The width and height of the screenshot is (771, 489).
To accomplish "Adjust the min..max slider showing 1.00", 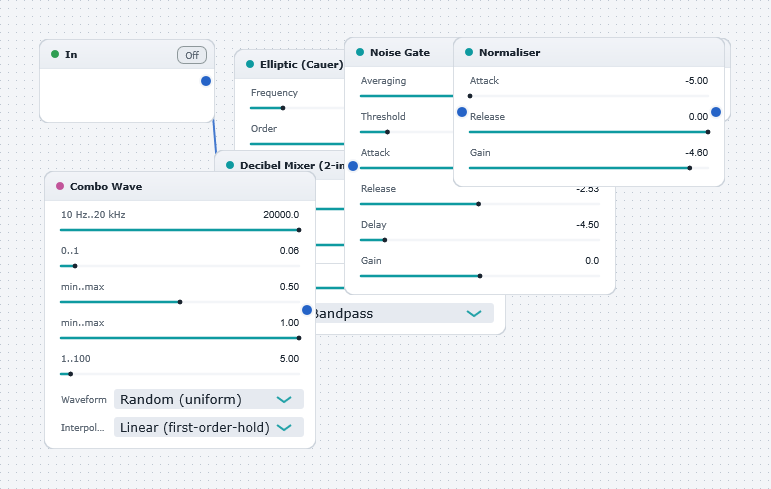I will coord(180,338).
